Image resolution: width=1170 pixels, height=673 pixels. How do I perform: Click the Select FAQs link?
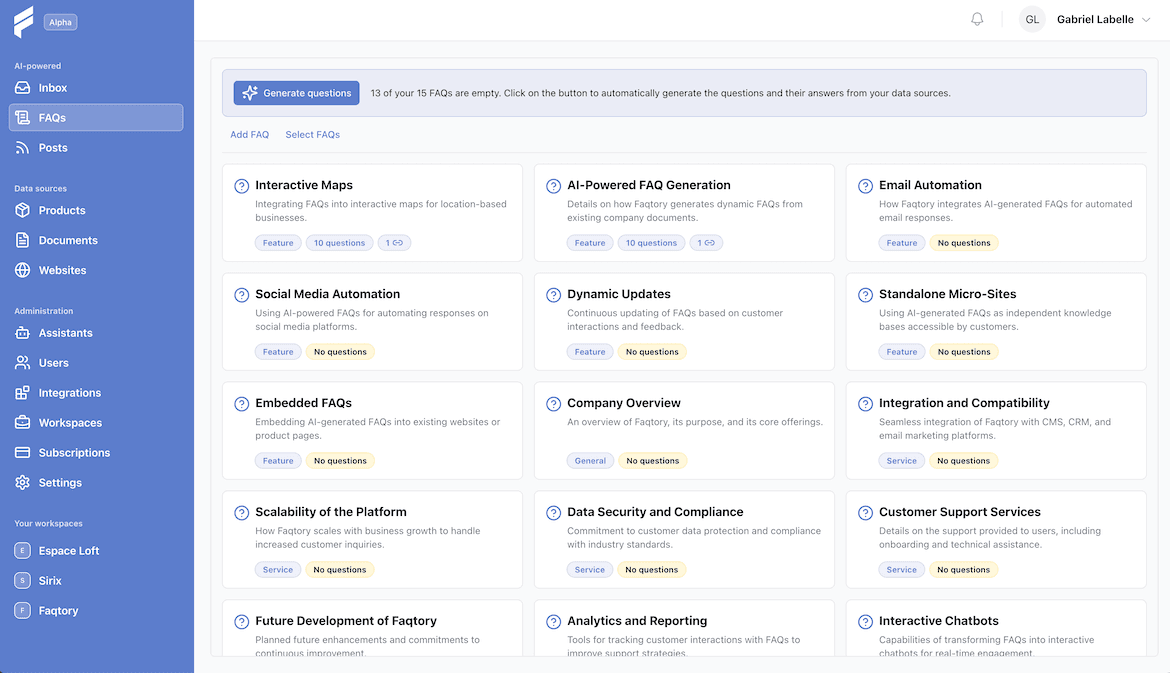pos(313,134)
